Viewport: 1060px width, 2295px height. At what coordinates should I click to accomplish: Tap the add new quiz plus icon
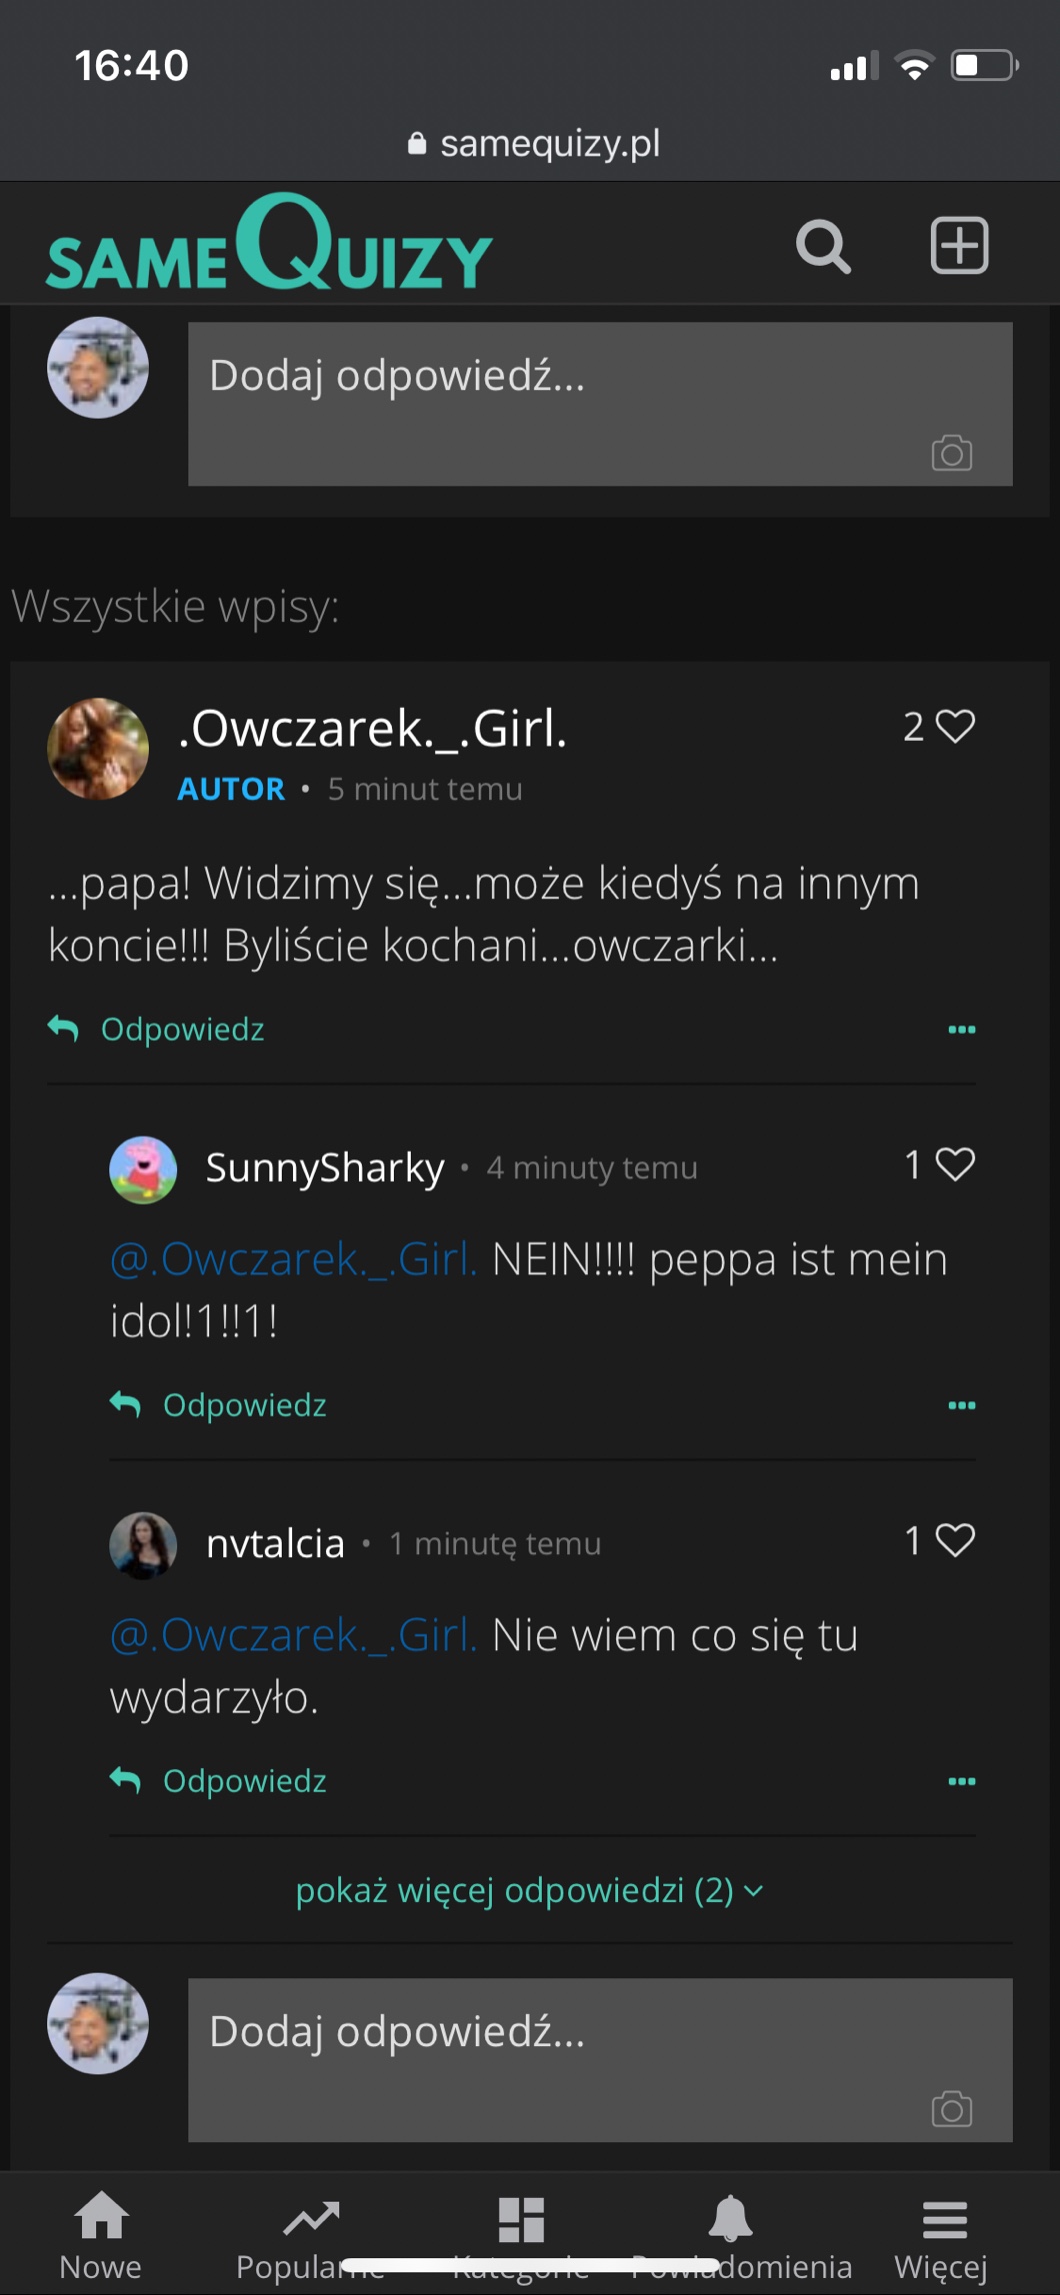tap(959, 246)
